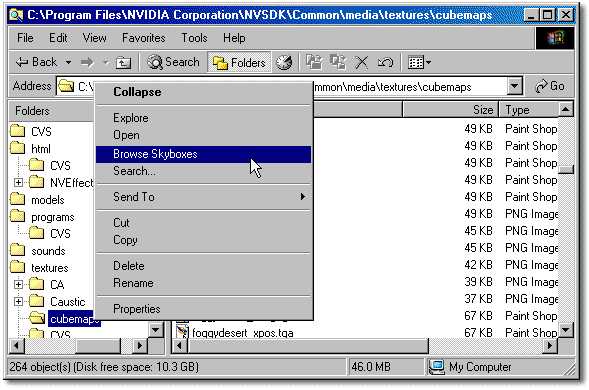This screenshot has width=589, height=390.
Task: Click the Forward arrow icon
Action: coord(88,62)
